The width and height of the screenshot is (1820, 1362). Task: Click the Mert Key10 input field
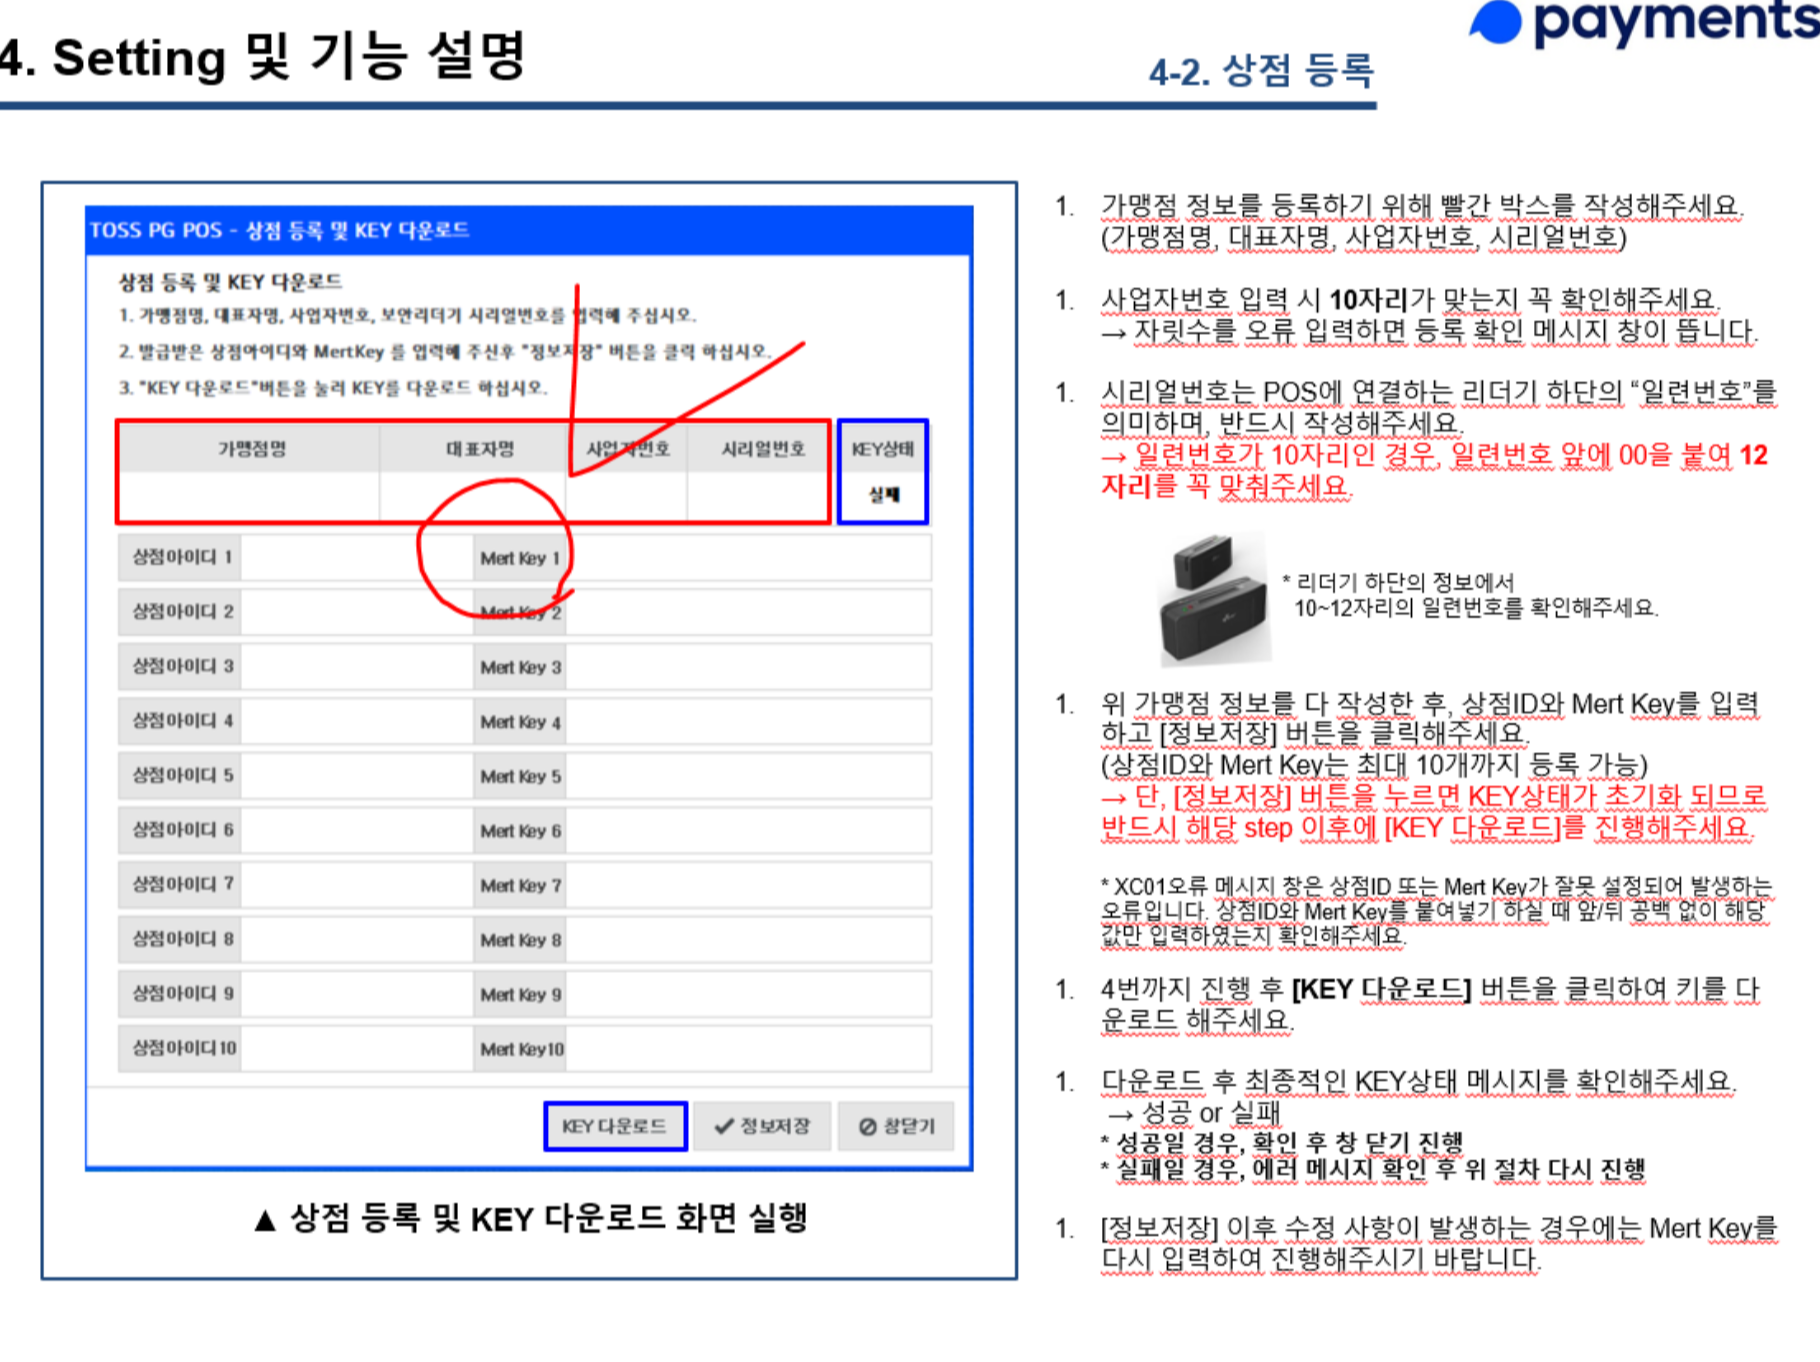click(749, 1048)
